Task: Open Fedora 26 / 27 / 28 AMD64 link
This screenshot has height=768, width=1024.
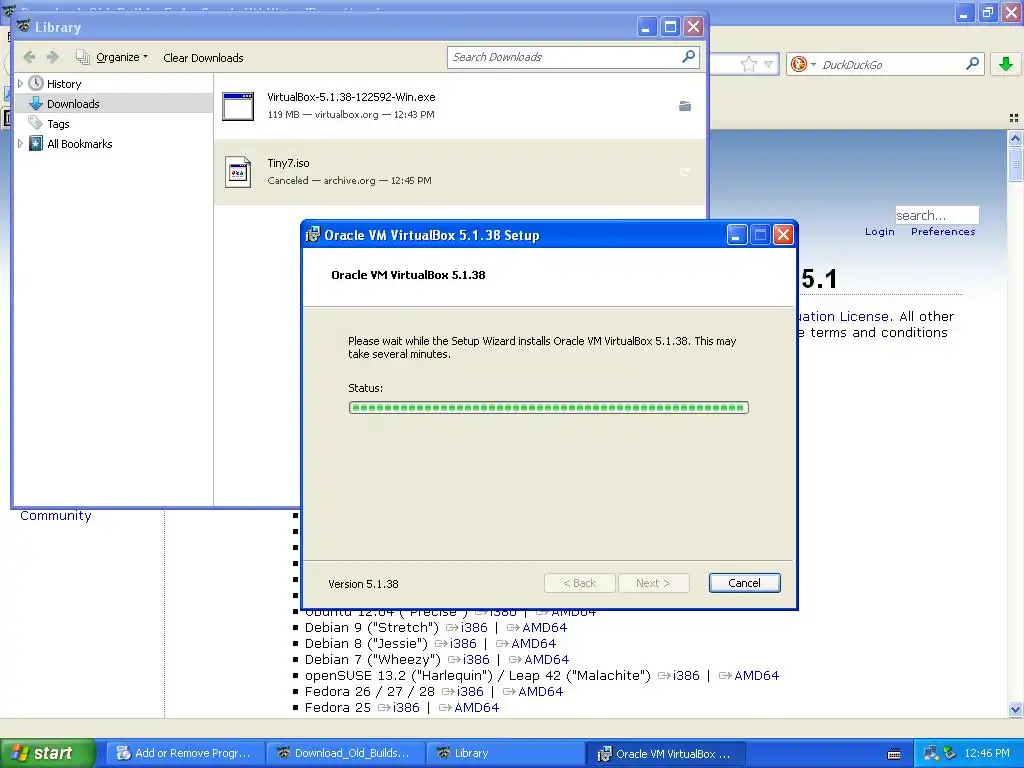Action: coord(540,692)
